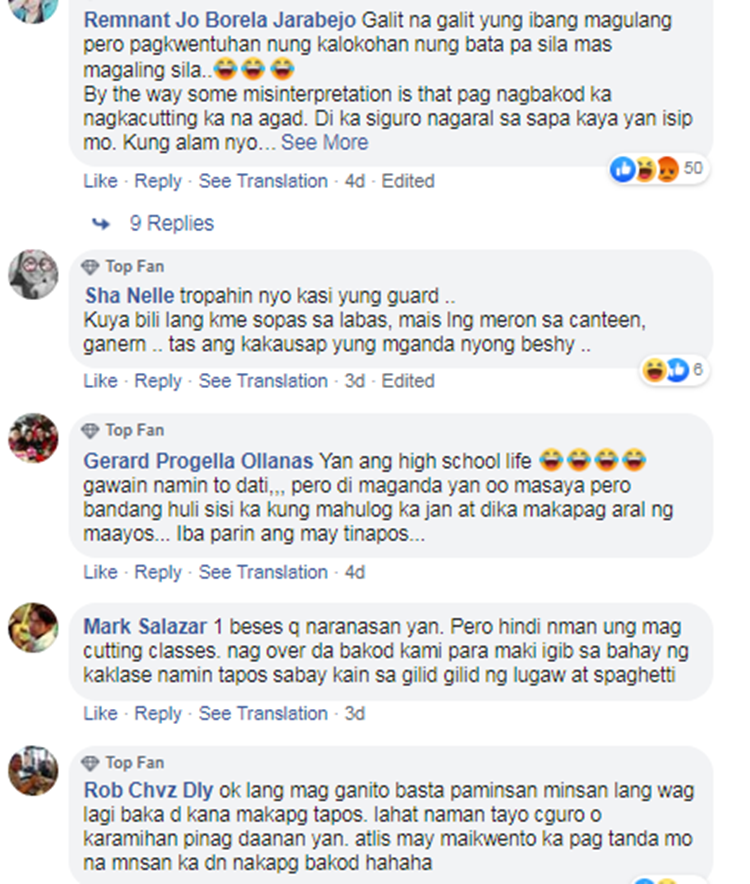This screenshot has height=884, width=750.
Task: Click Rob Chvz Dly's Top Fan diamond badge
Action: (x=90, y=763)
